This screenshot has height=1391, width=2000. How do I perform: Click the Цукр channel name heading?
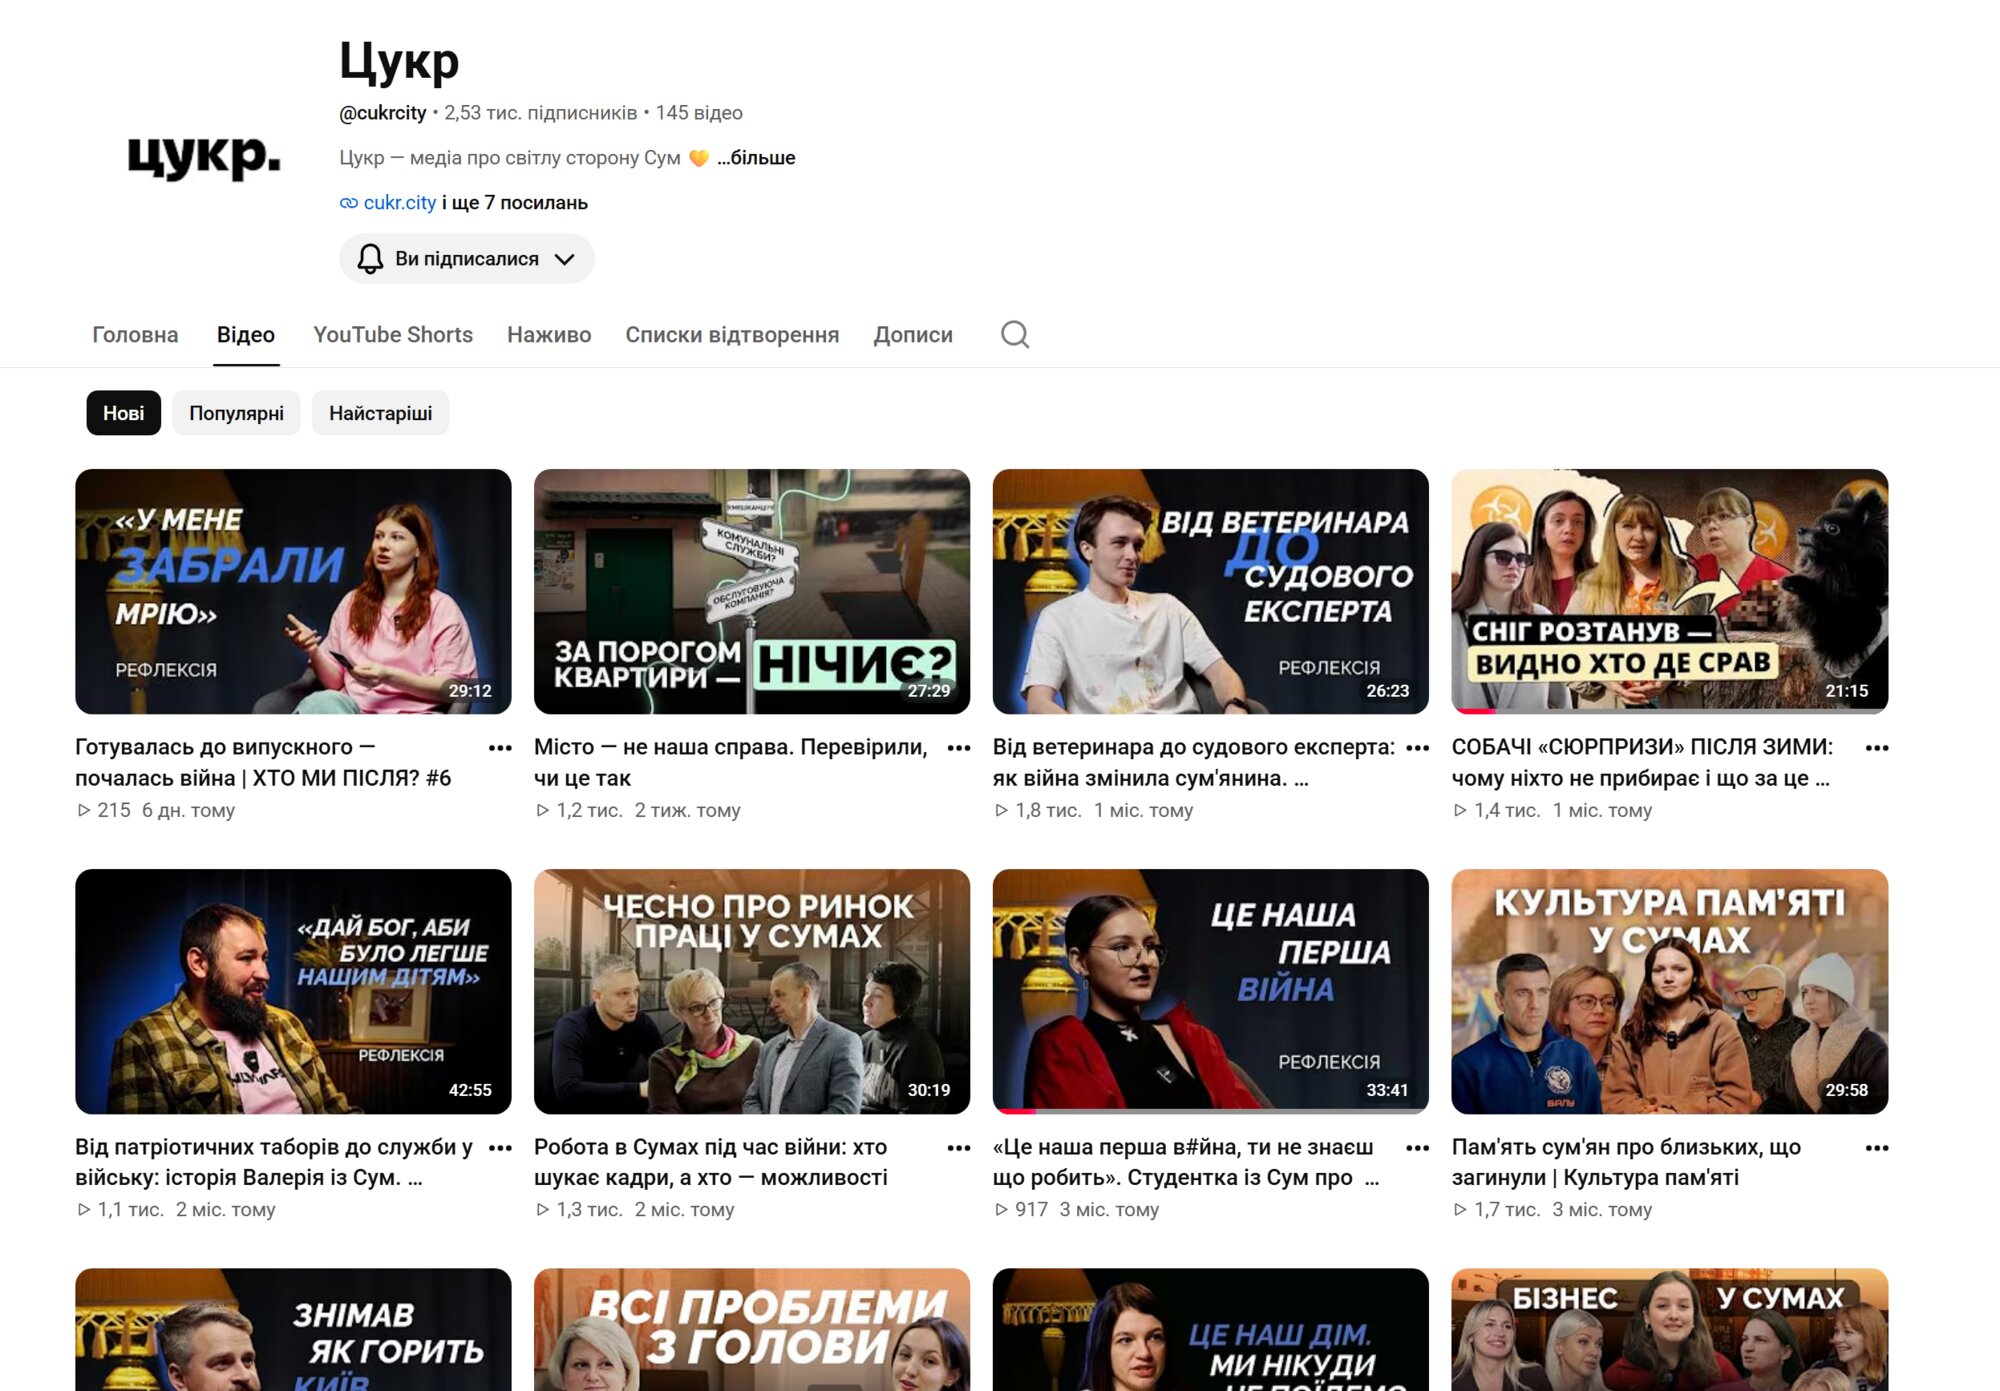tap(399, 61)
